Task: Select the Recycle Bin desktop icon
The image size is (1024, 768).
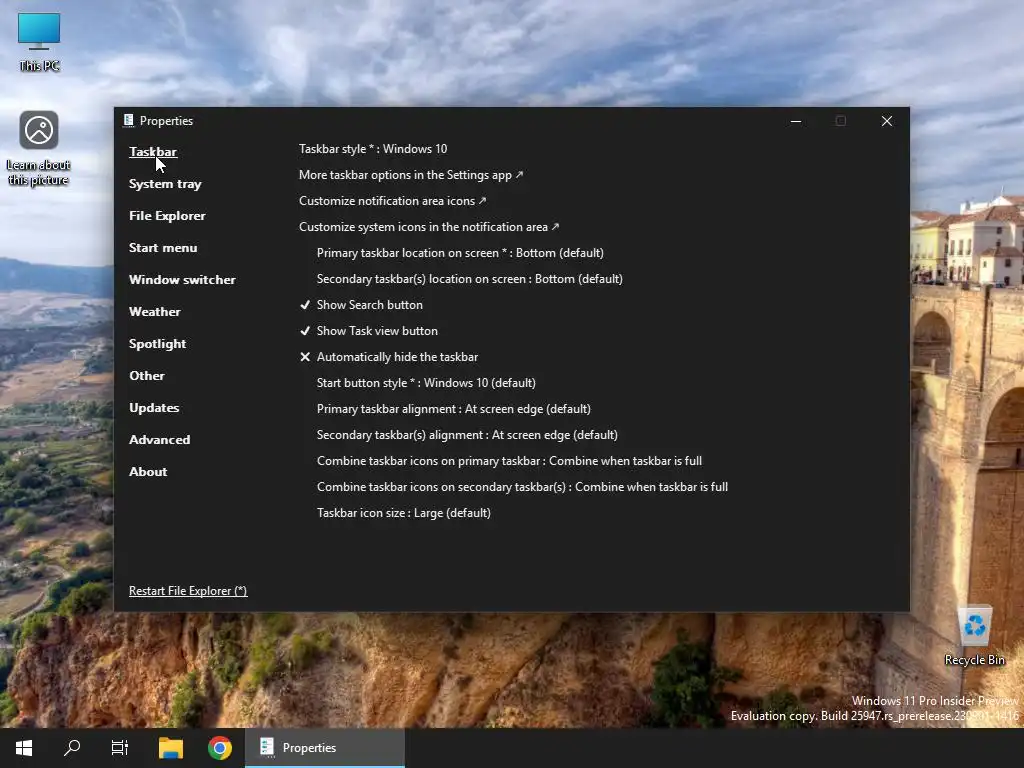Action: [974, 635]
